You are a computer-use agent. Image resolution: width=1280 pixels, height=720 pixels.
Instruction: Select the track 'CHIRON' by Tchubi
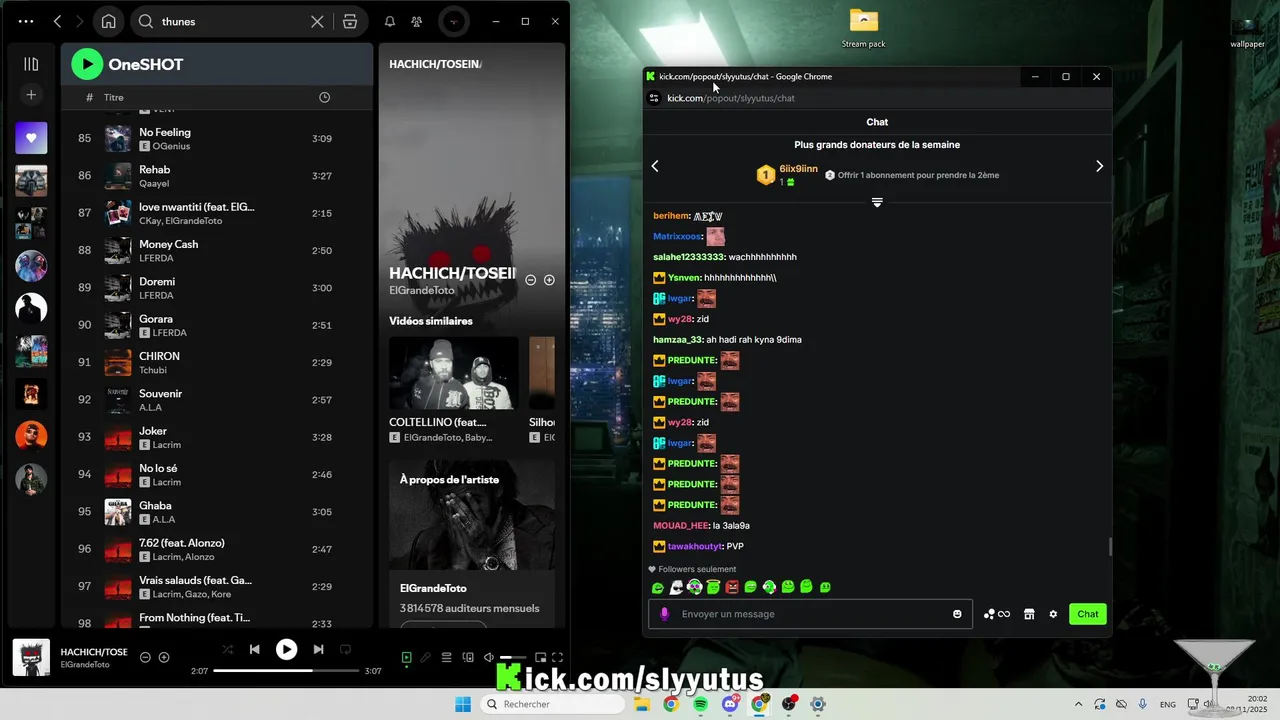tap(217, 362)
